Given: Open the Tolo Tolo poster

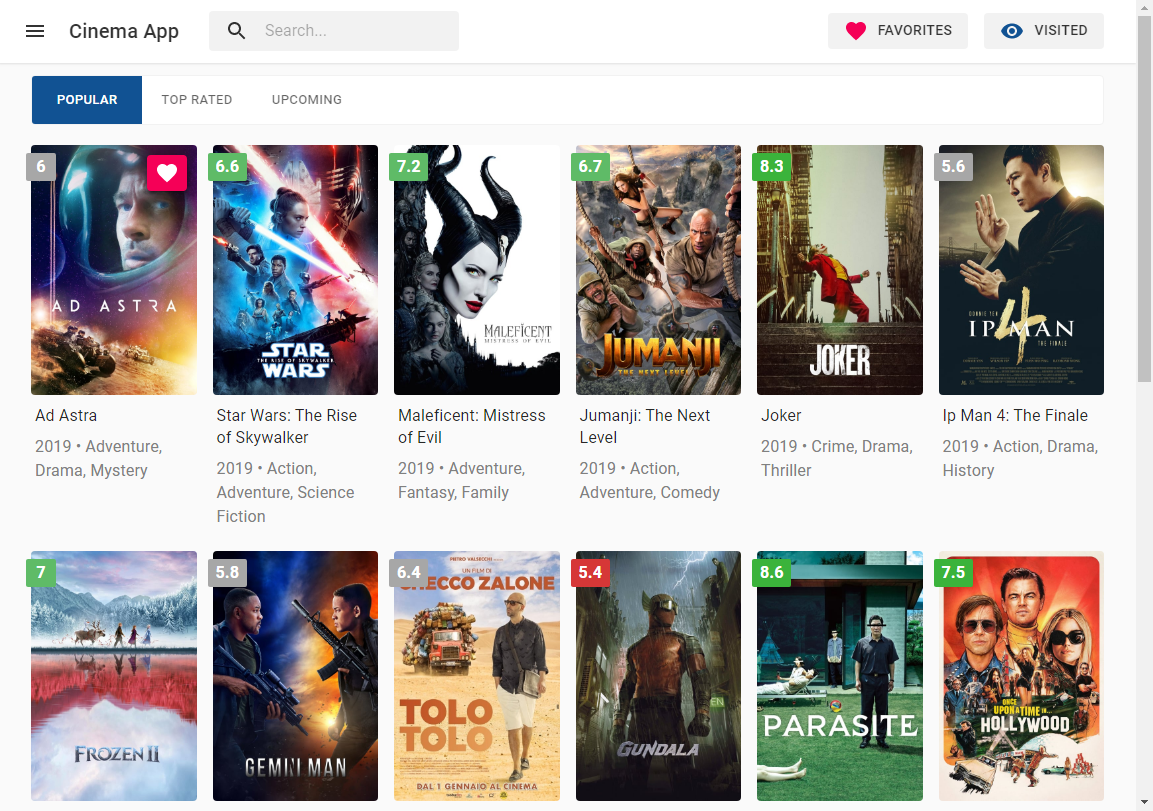Looking at the screenshot, I should pyautogui.click(x=476, y=676).
